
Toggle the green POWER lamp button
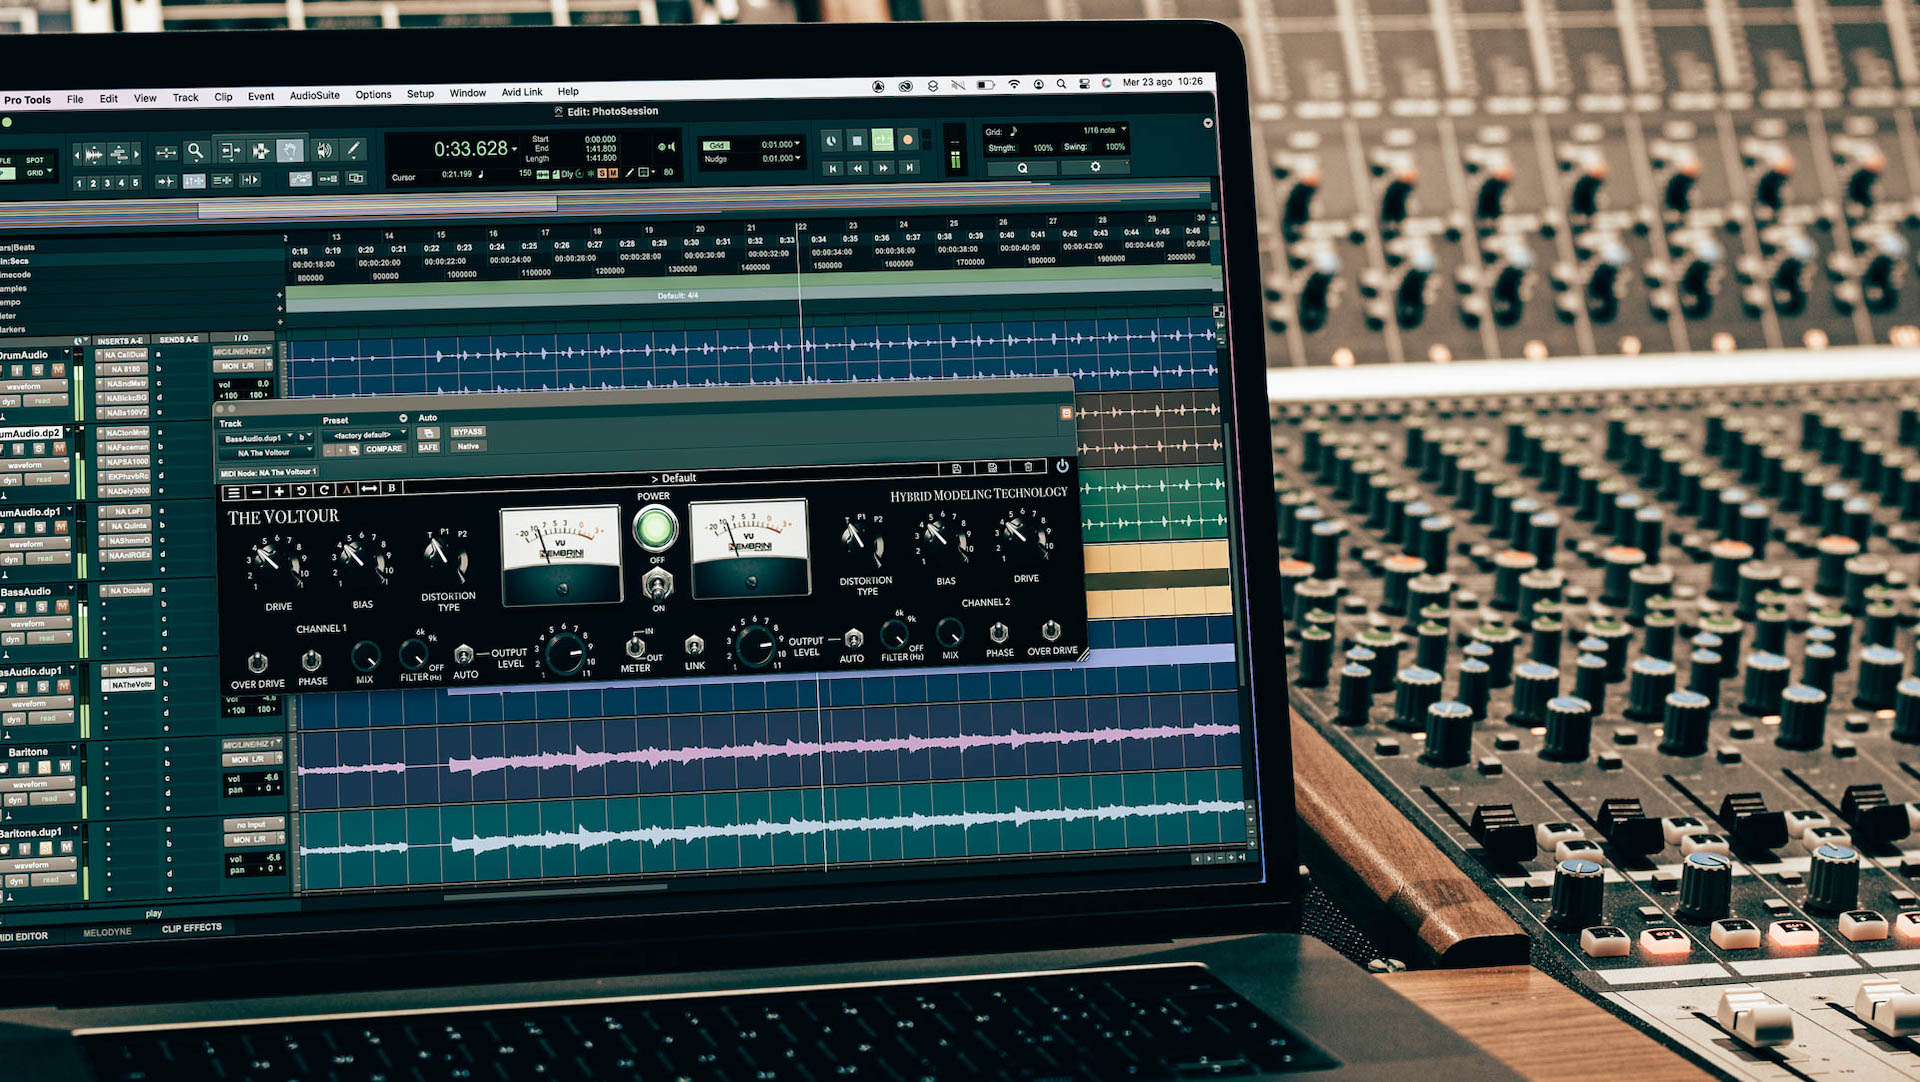[655, 527]
